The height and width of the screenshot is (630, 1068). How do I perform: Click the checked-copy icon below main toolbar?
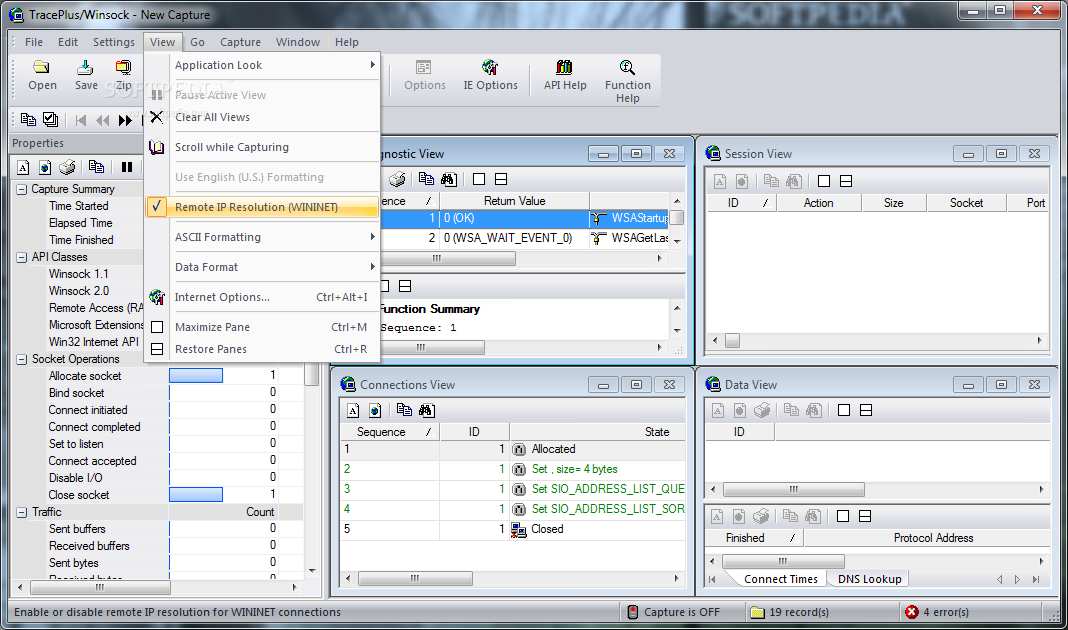(x=50, y=120)
